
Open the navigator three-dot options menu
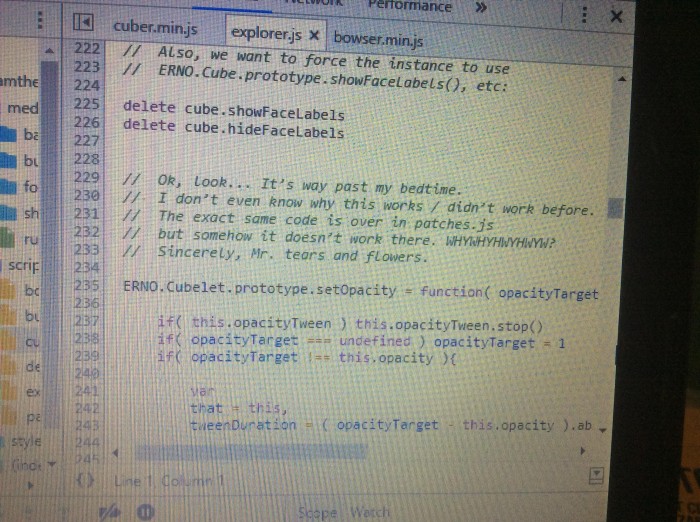(x=40, y=20)
